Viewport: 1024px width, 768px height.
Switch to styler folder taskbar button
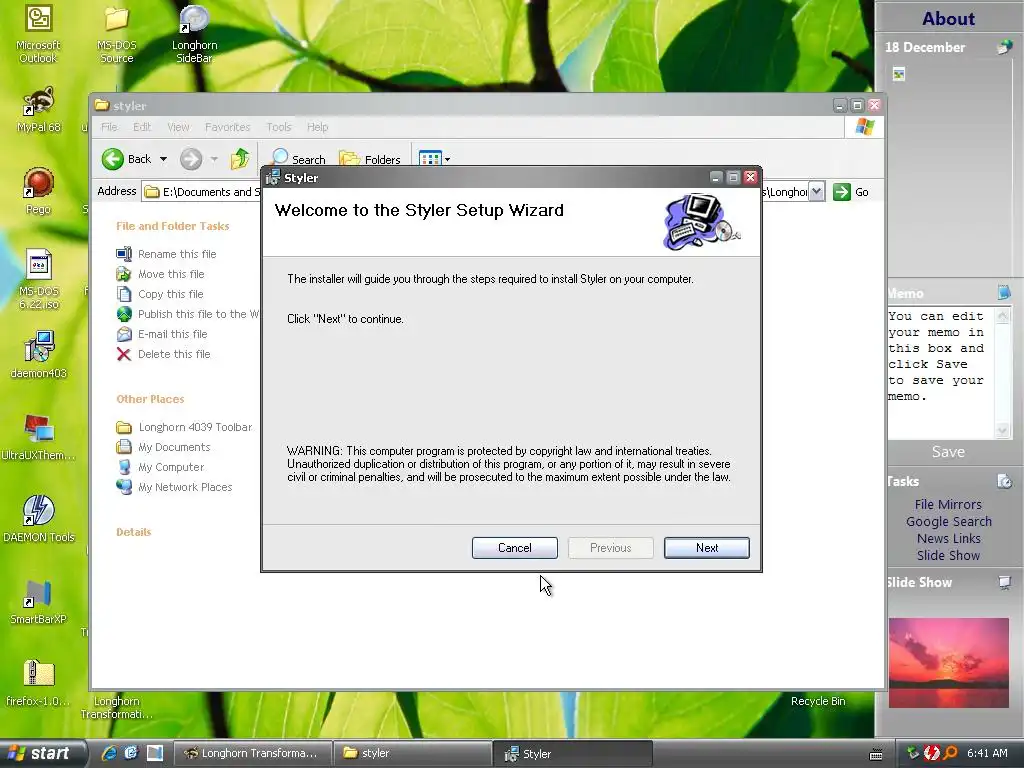point(411,753)
